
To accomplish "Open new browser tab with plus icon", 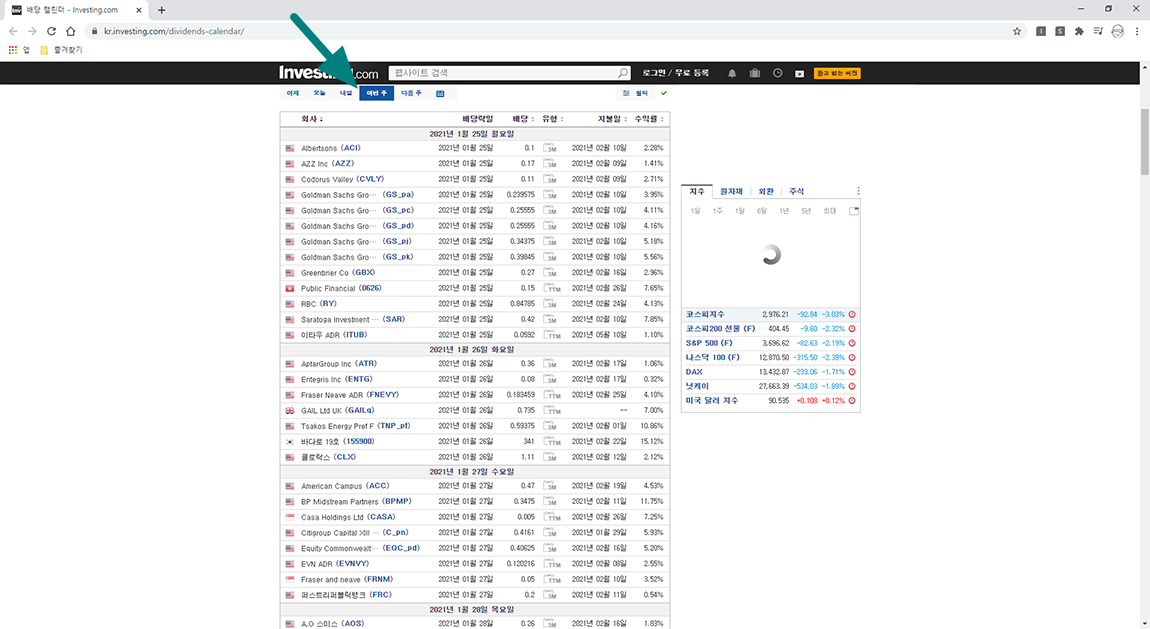I will (161, 10).
